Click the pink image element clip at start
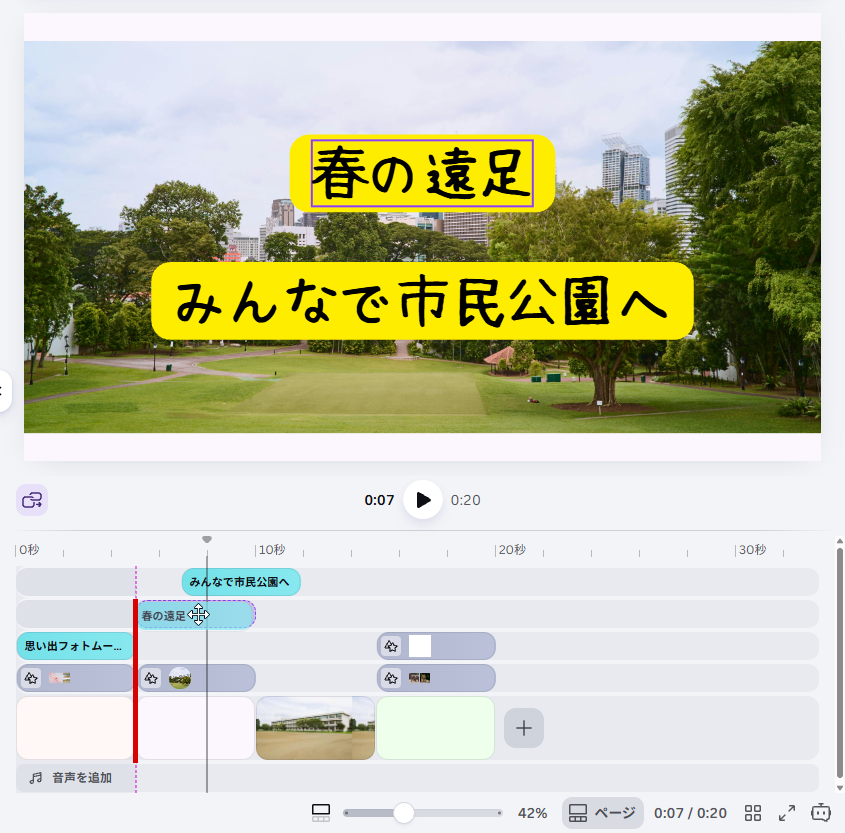The image size is (845, 833). (75, 678)
